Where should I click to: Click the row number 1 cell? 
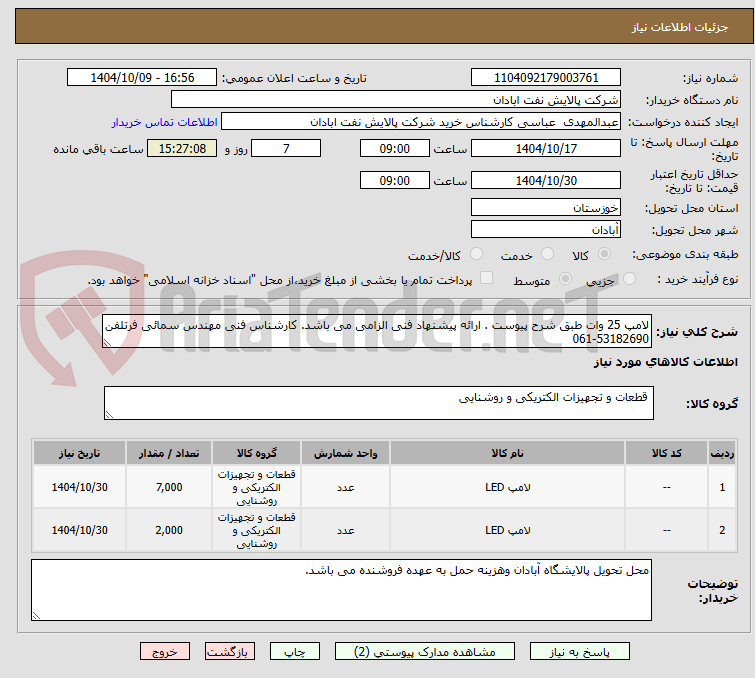click(x=722, y=487)
